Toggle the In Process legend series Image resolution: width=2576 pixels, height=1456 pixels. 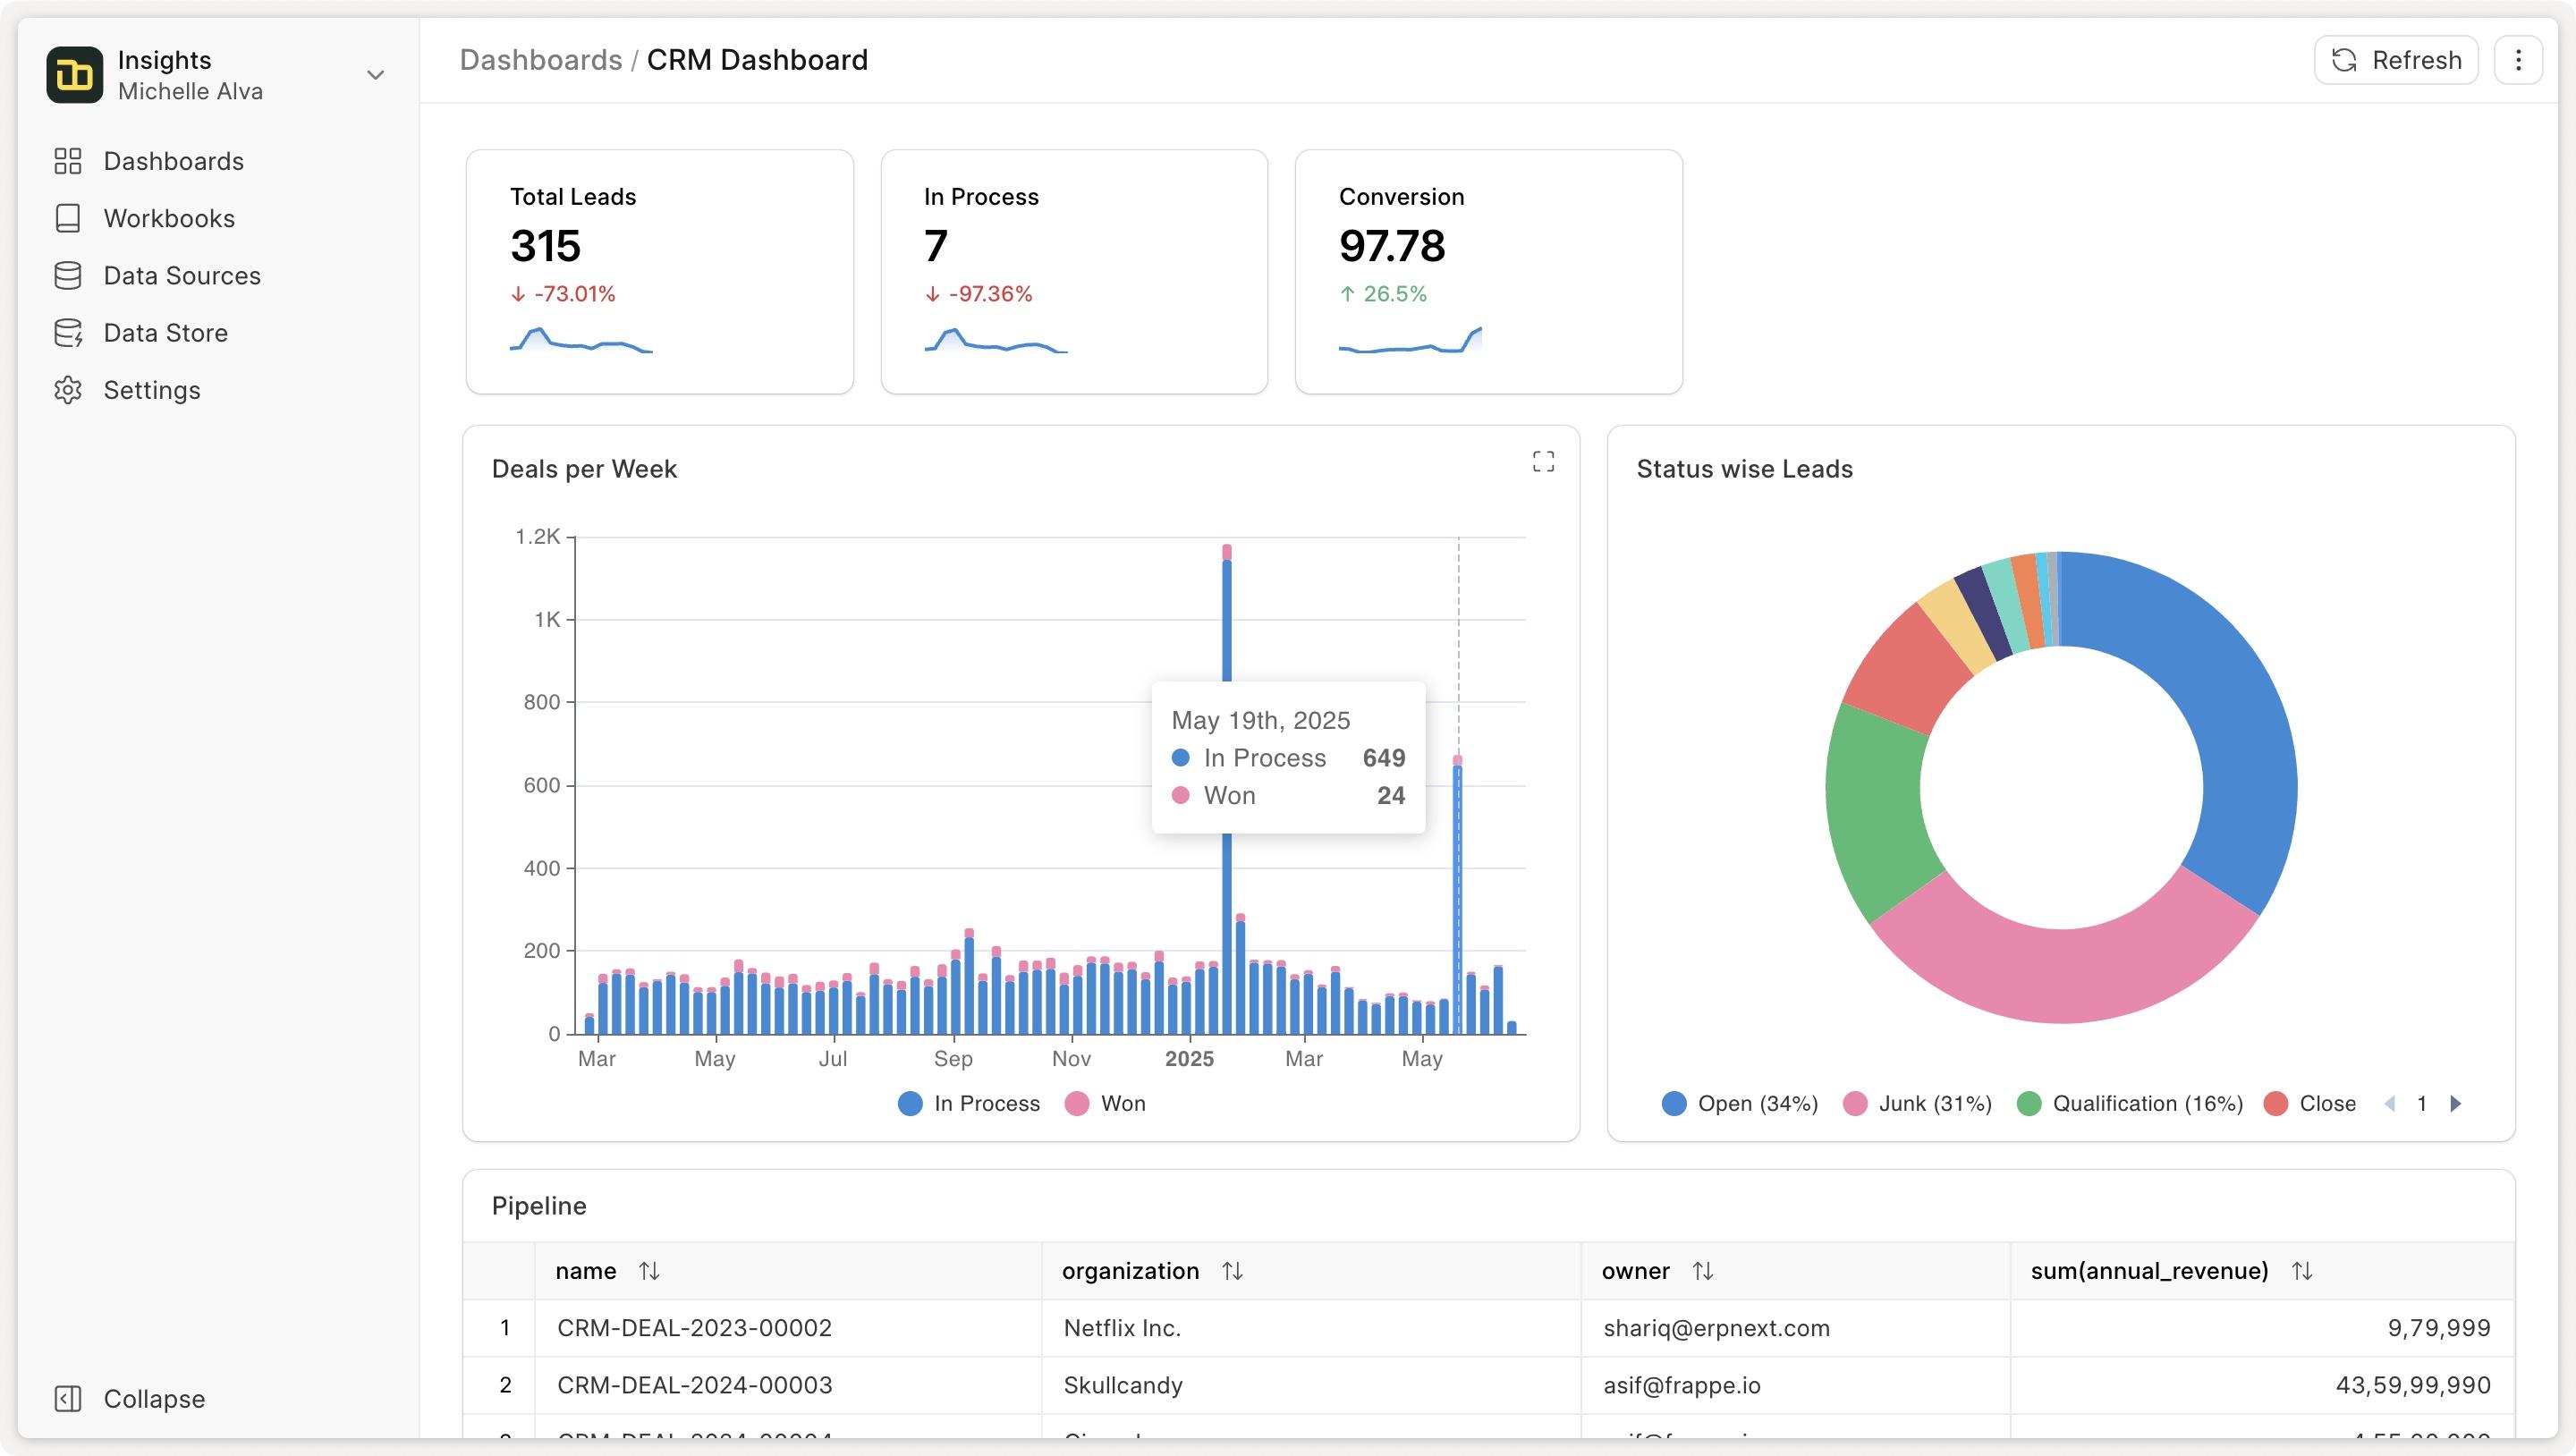pyautogui.click(x=968, y=1103)
